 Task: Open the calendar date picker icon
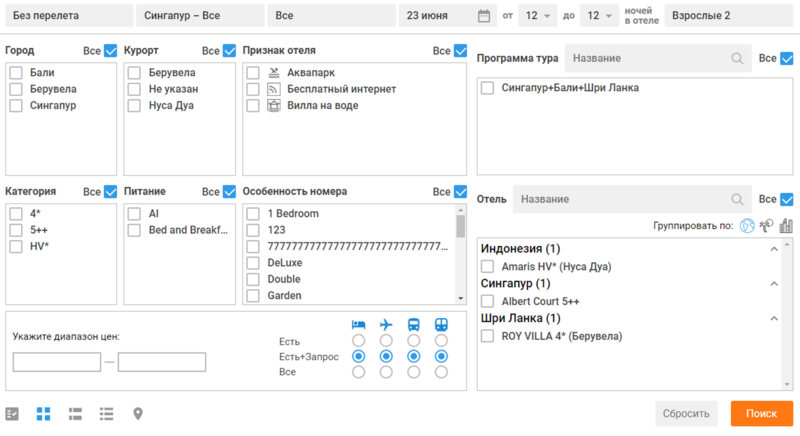[x=484, y=16]
